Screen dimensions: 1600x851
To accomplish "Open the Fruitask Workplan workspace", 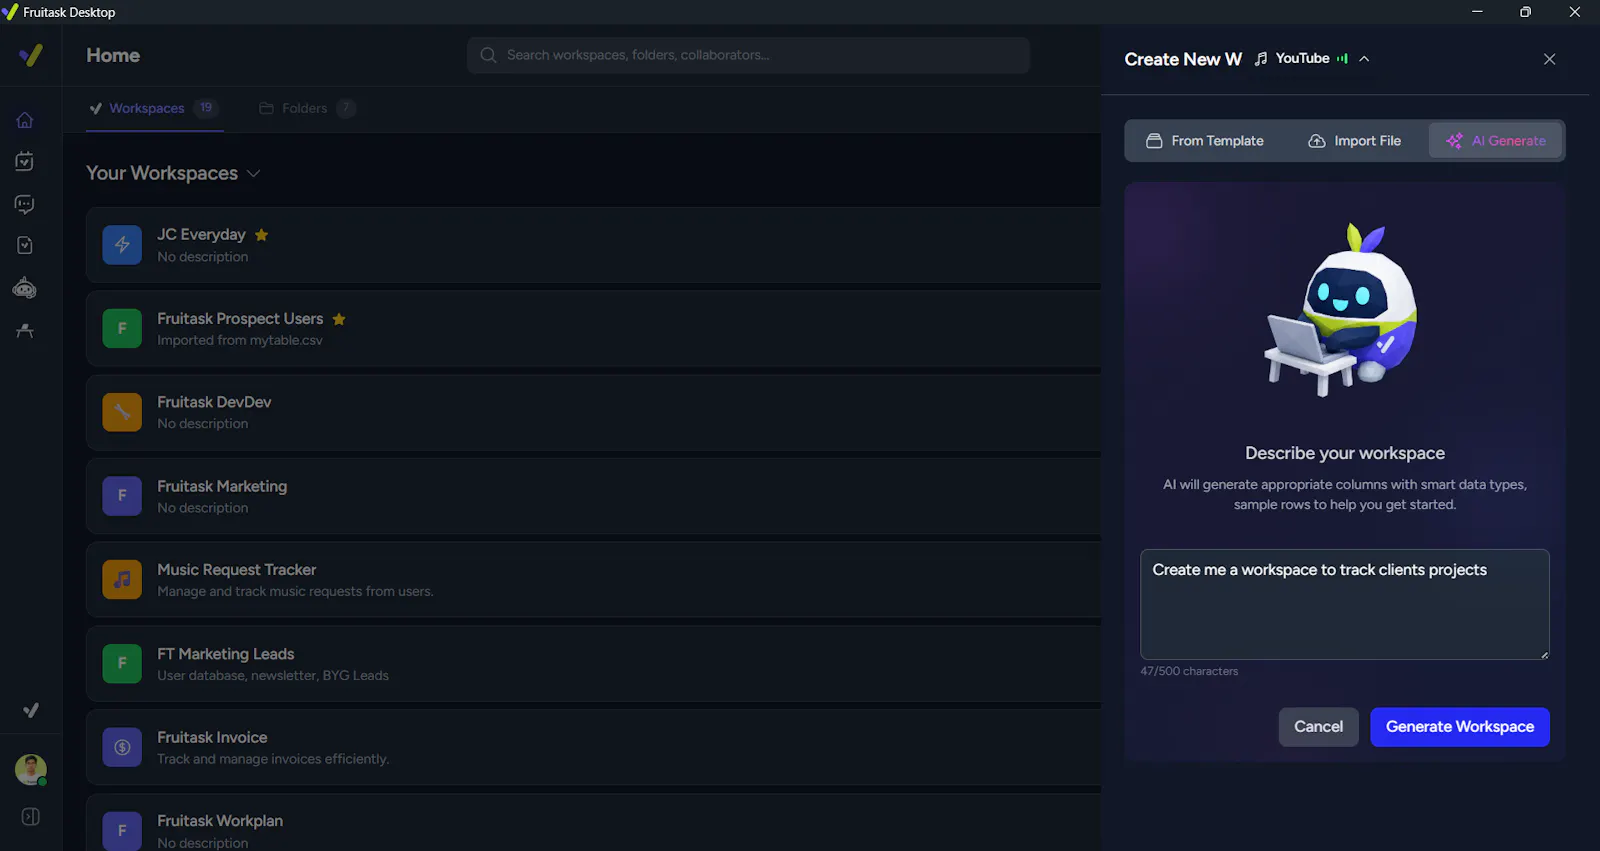I will point(593,823).
